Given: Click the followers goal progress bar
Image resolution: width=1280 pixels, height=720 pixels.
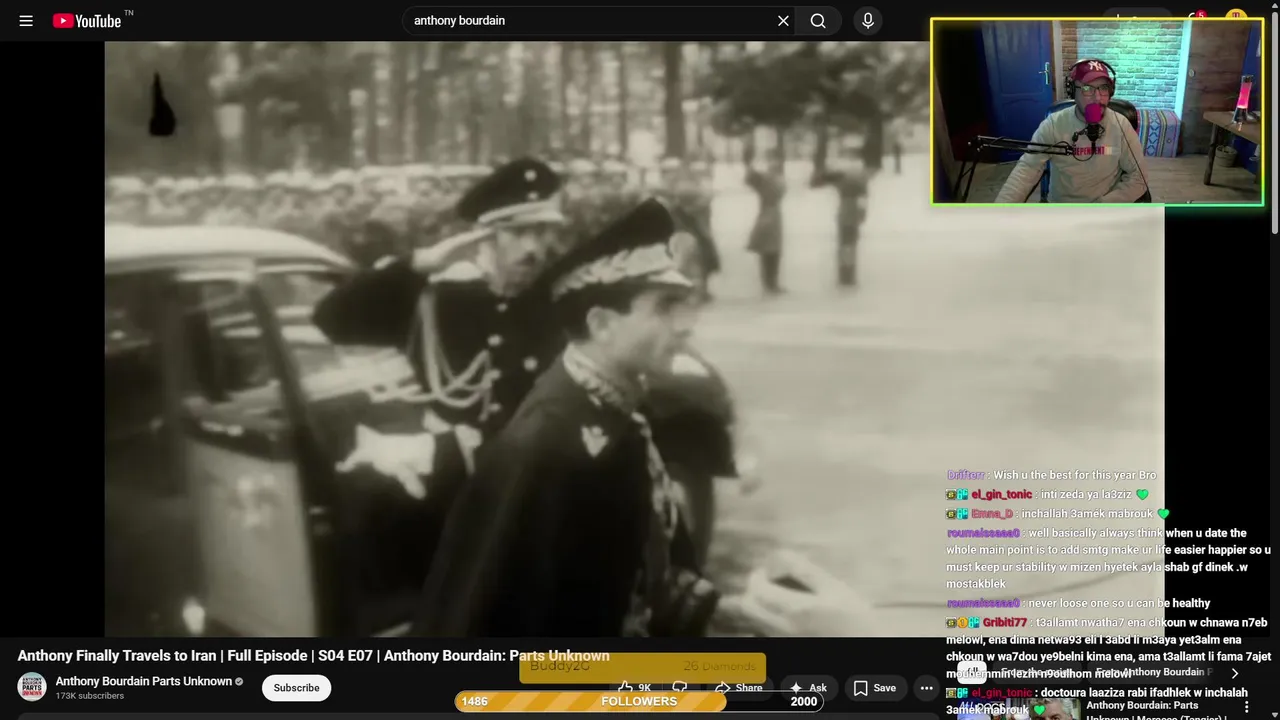Looking at the screenshot, I should coord(639,701).
